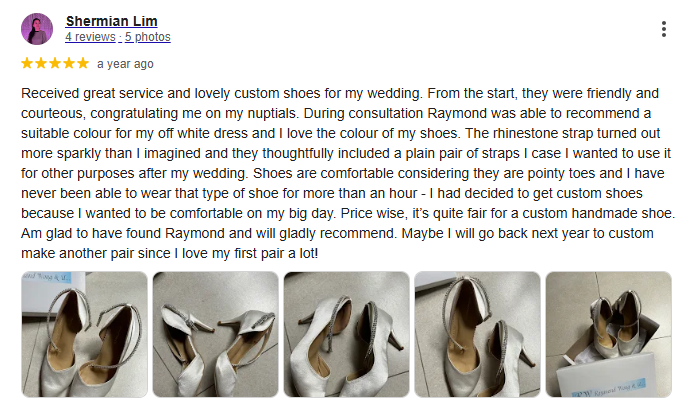View the third shoe photo thumbnail
Screen dimensions: 688x410
tap(345, 334)
